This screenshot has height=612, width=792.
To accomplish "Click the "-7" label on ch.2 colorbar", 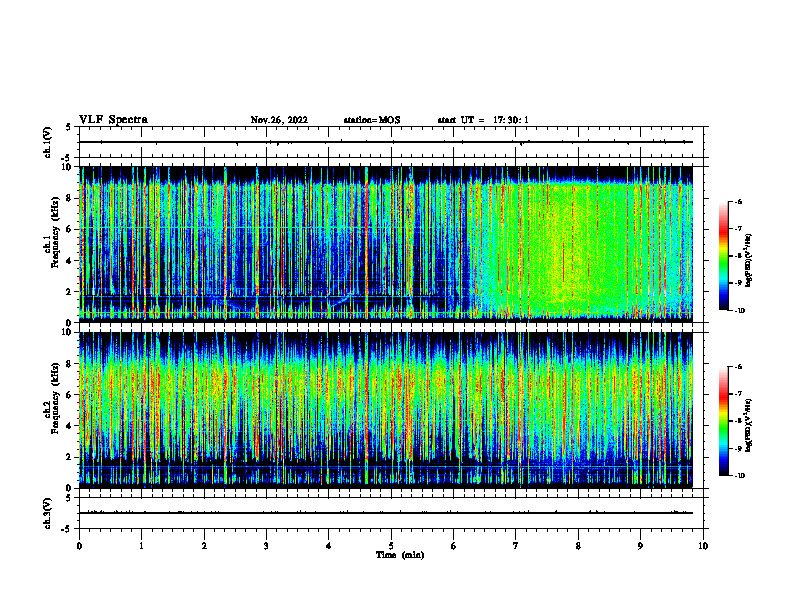I will (738, 394).
